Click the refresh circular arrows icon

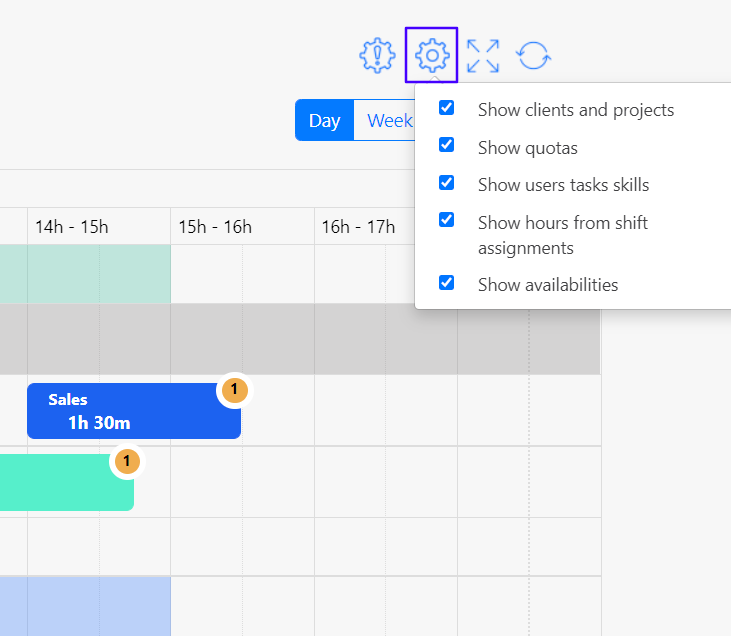(534, 55)
